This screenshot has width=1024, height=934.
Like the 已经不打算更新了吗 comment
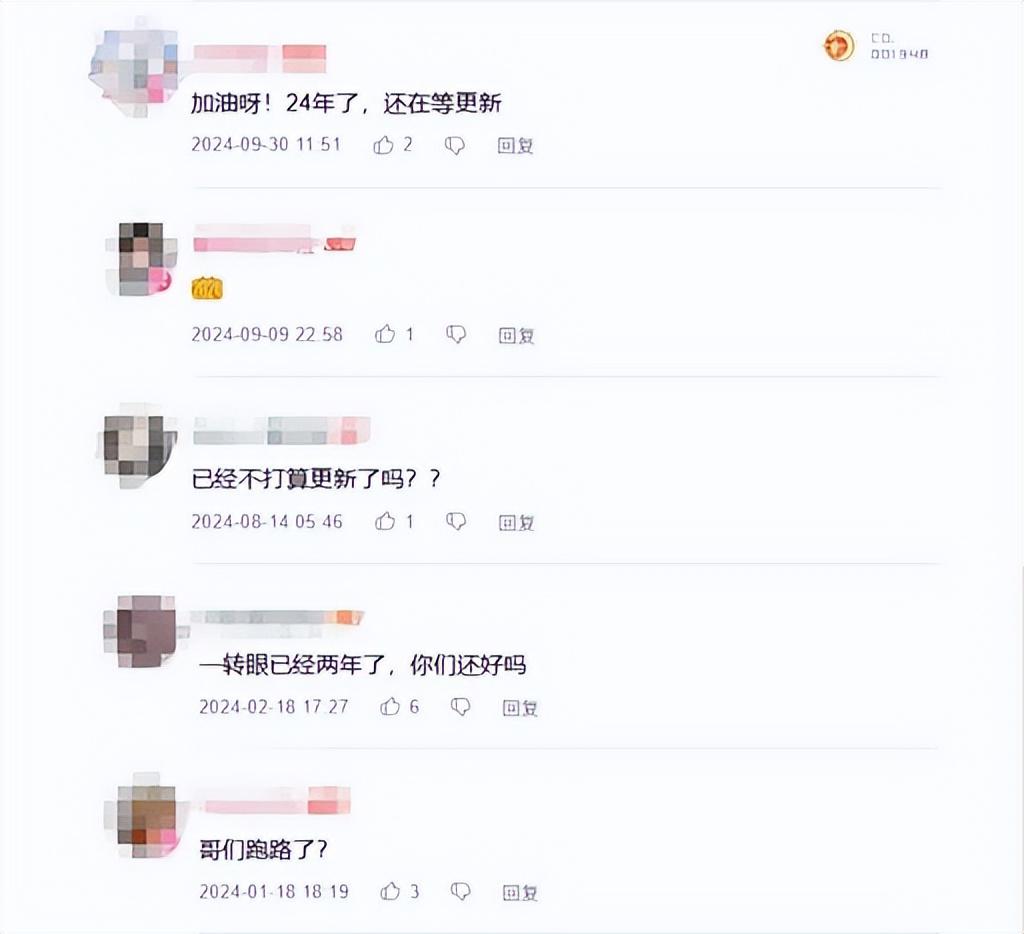point(385,521)
